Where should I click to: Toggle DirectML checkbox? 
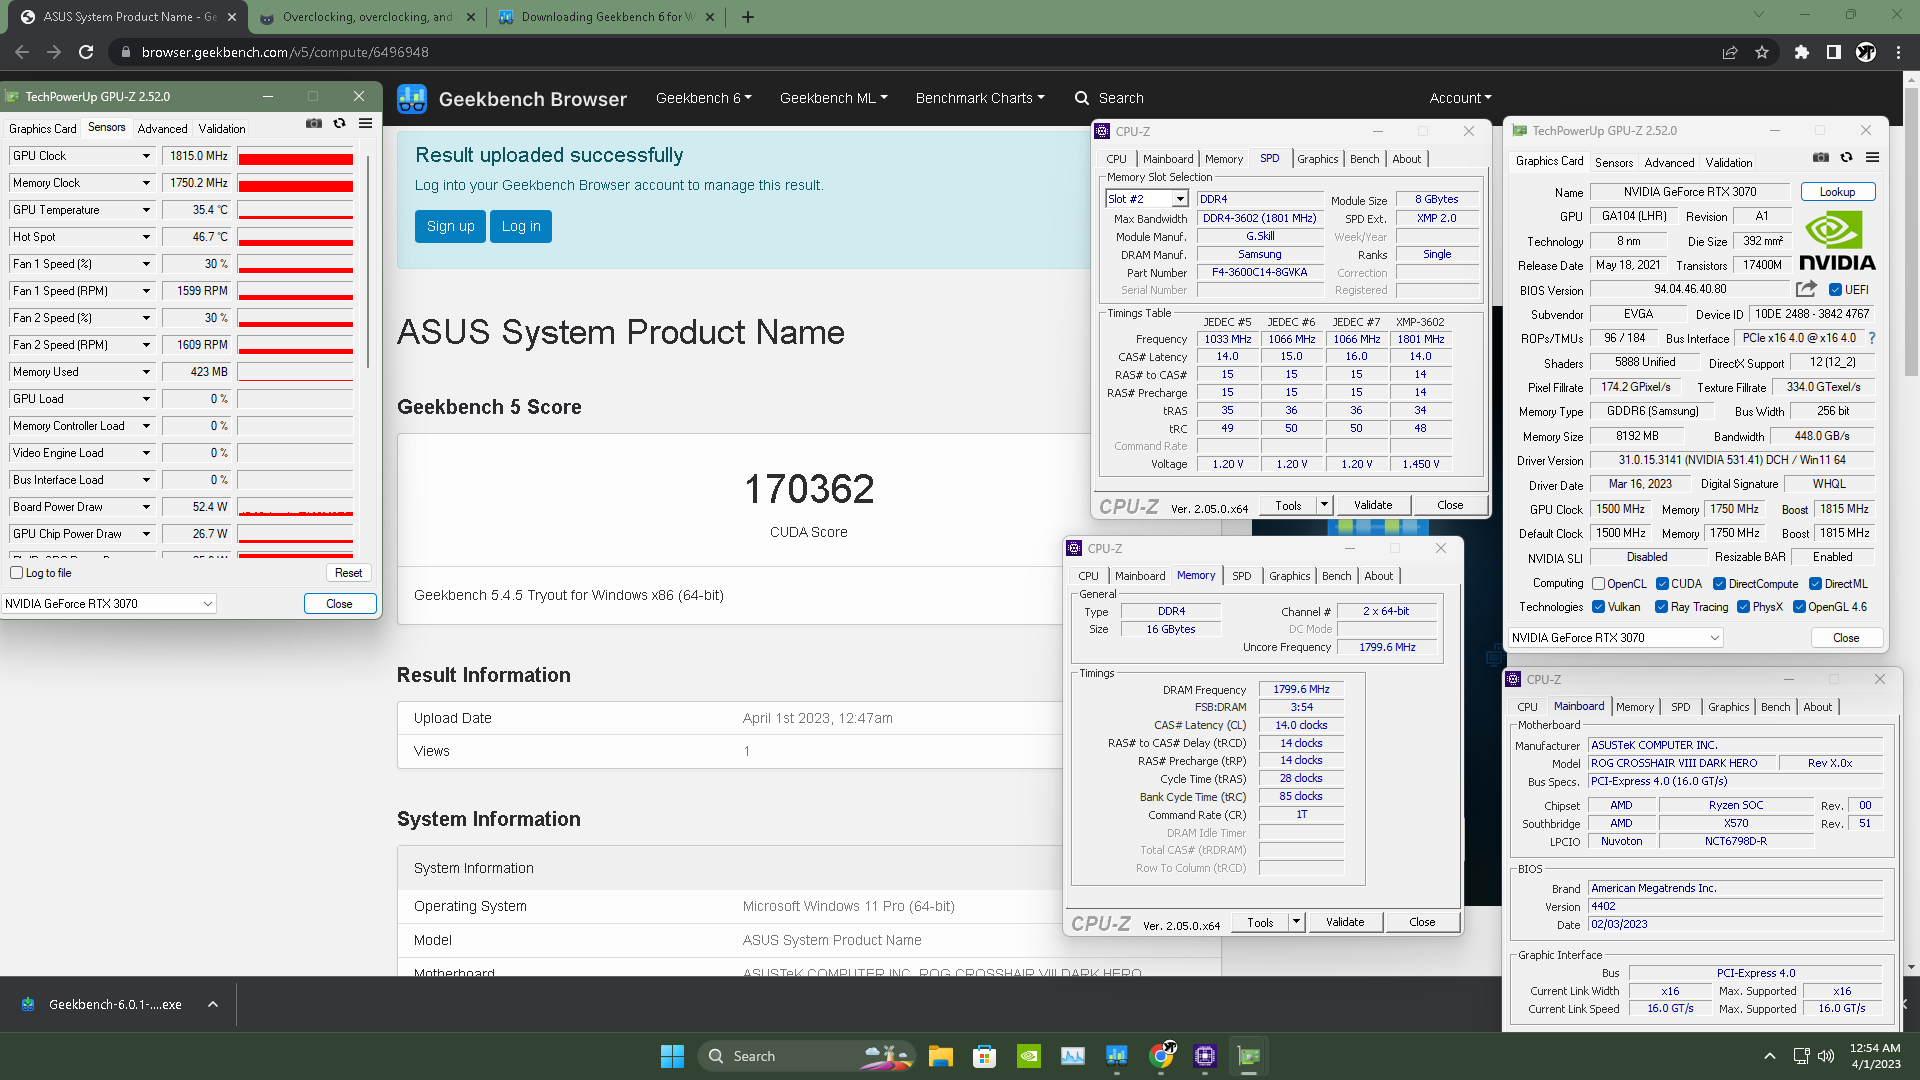coord(1816,584)
